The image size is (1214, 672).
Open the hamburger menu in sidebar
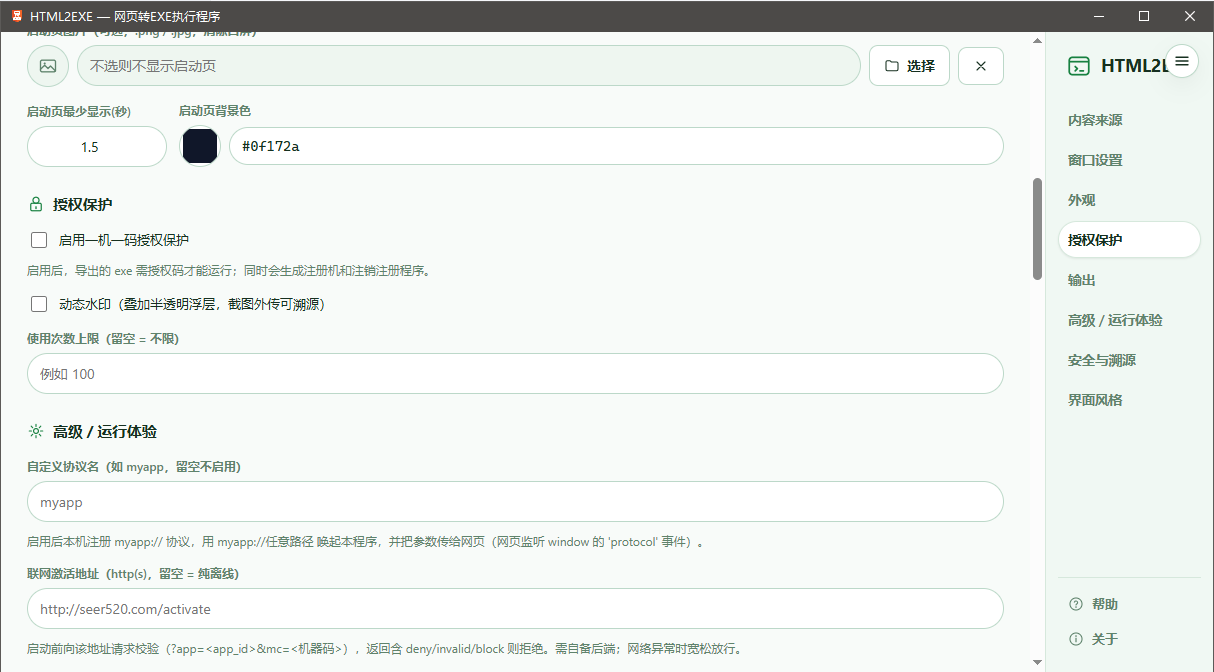(1182, 61)
